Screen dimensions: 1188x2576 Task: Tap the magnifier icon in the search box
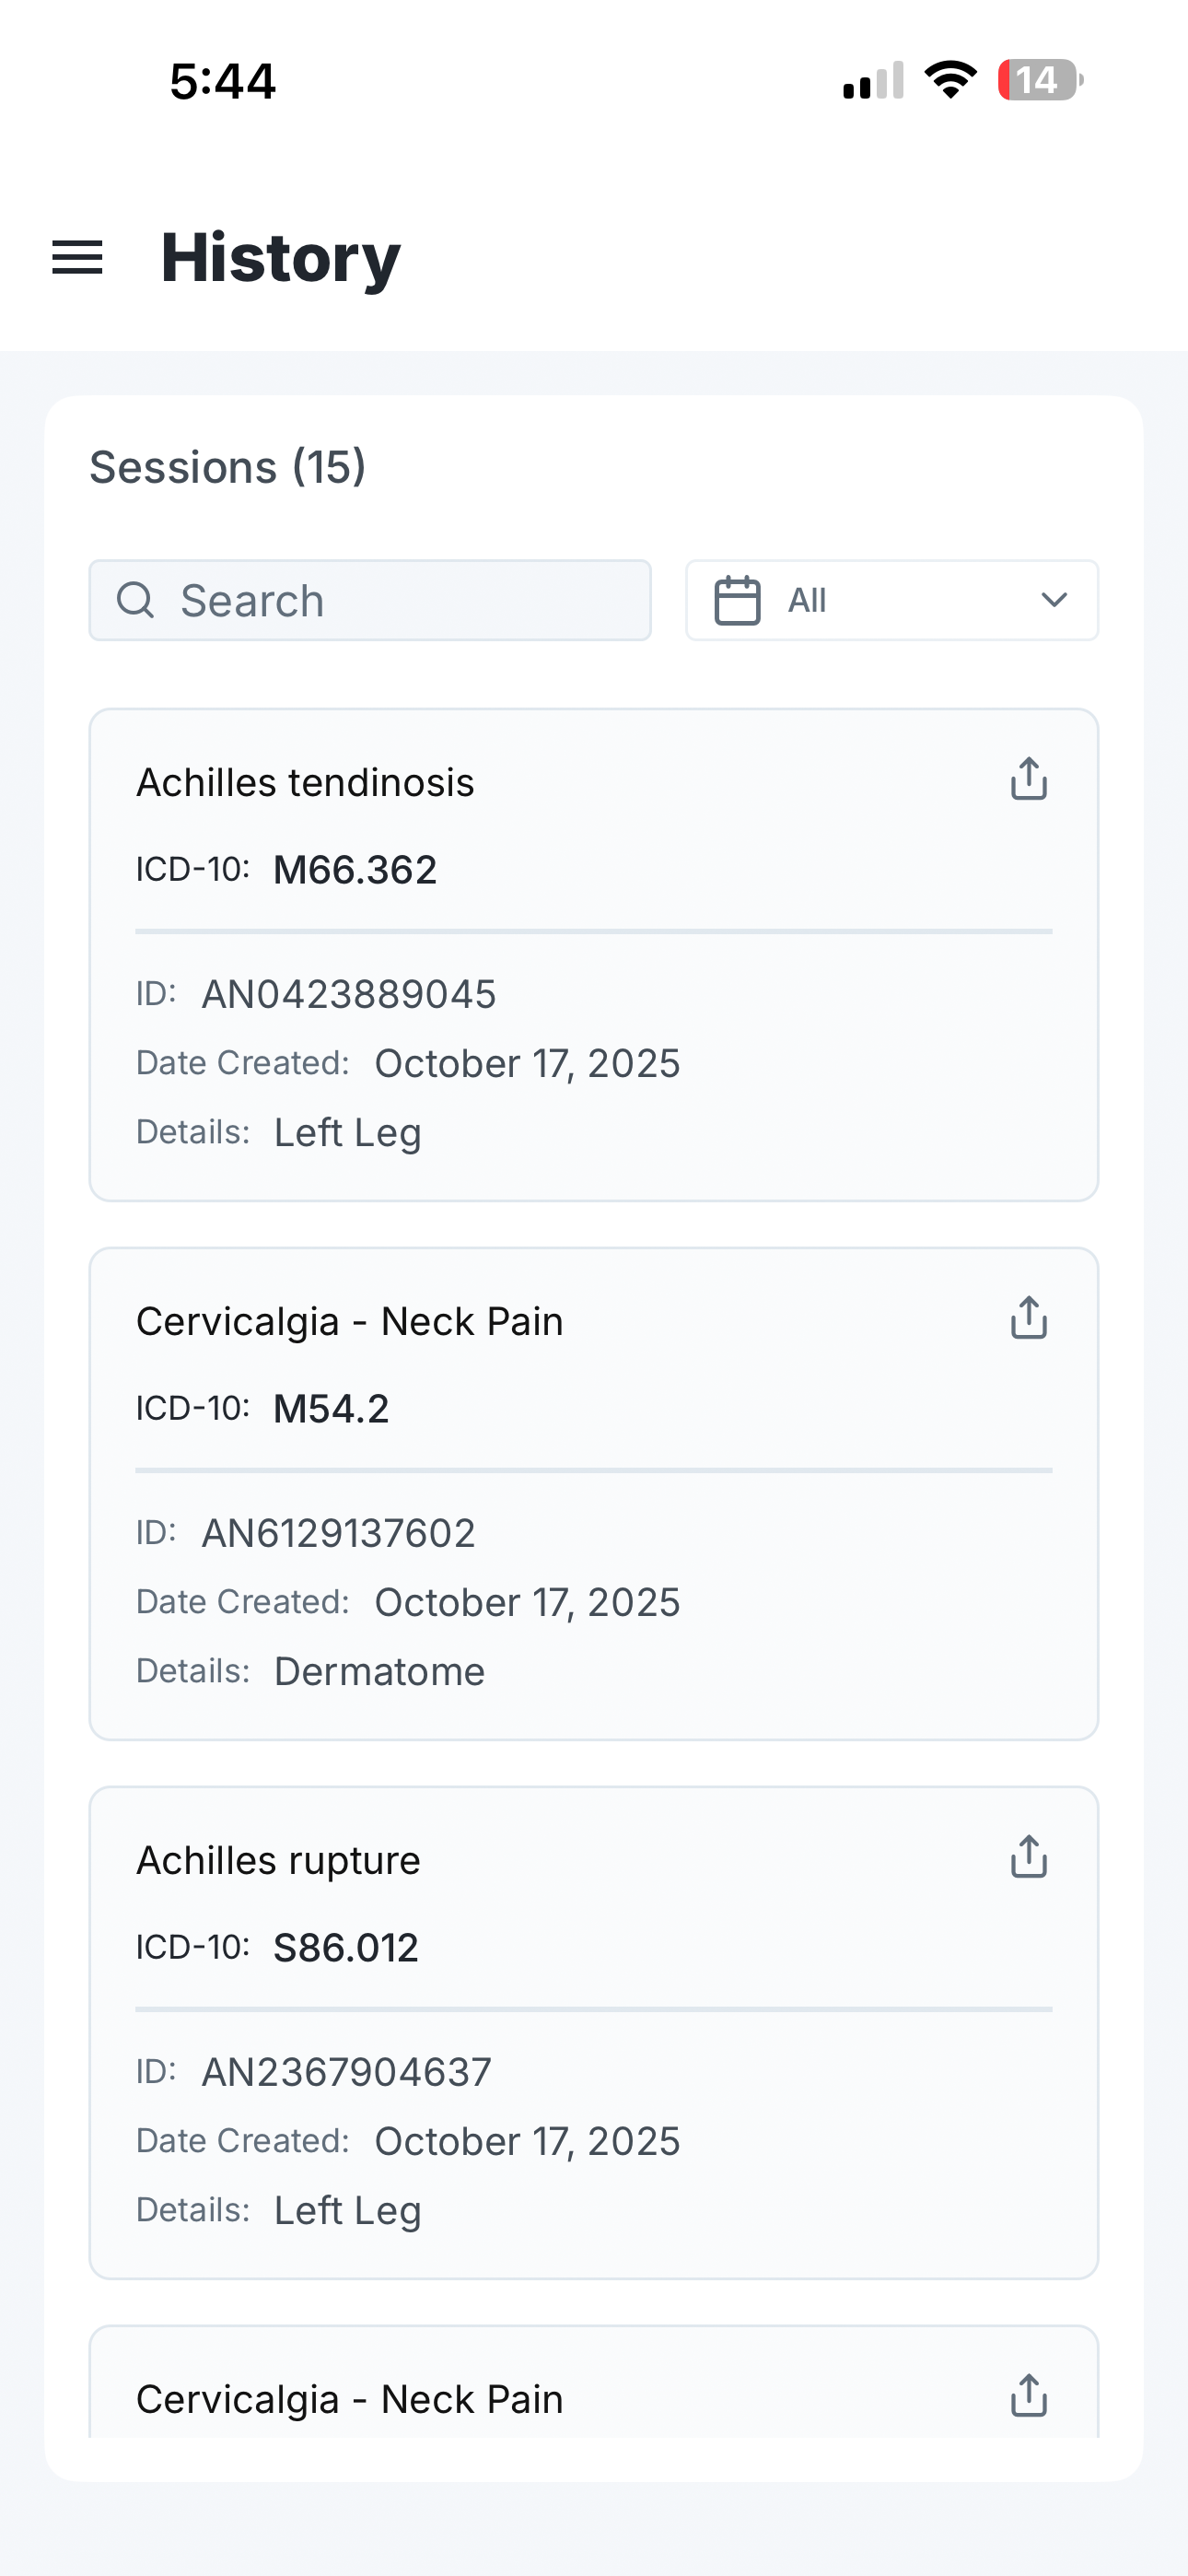click(135, 601)
